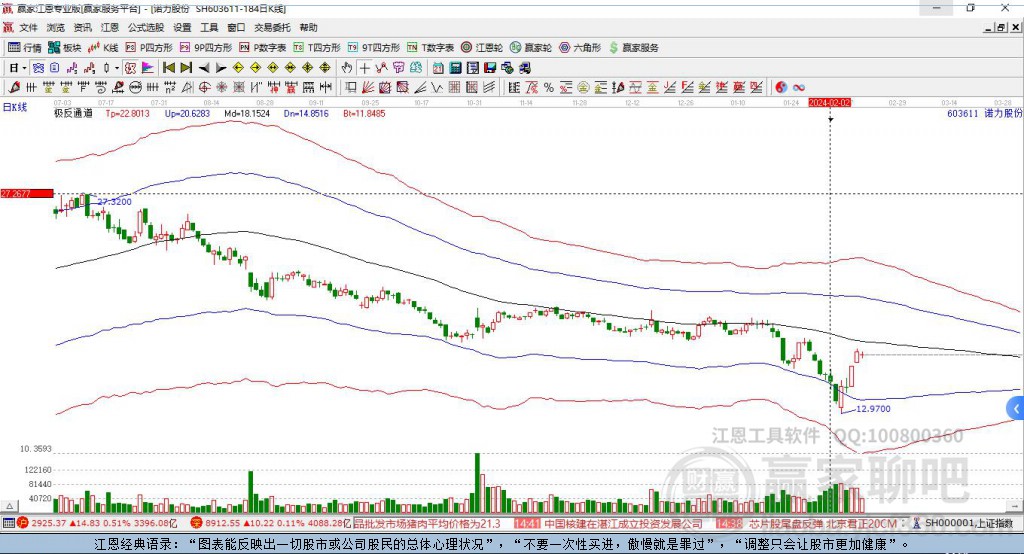Click the n² grid tool icon
1024x554 pixels.
click(170, 88)
